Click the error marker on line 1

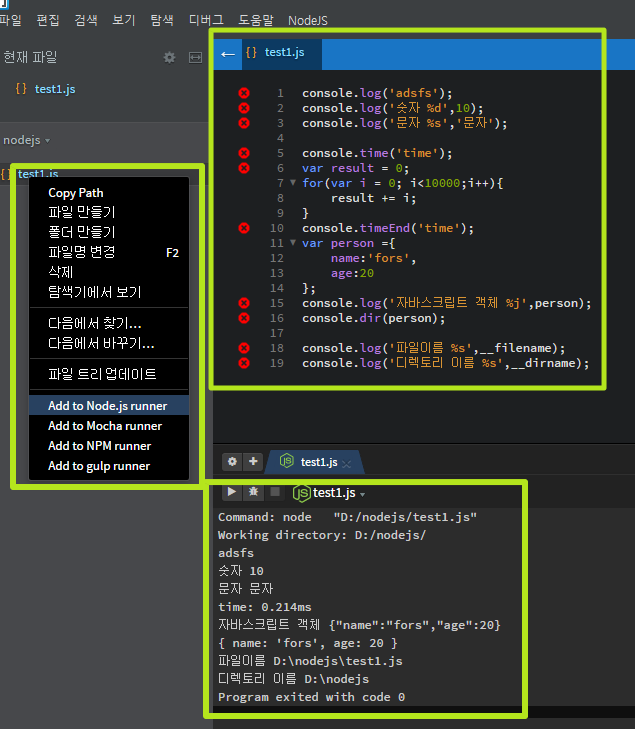point(244,93)
